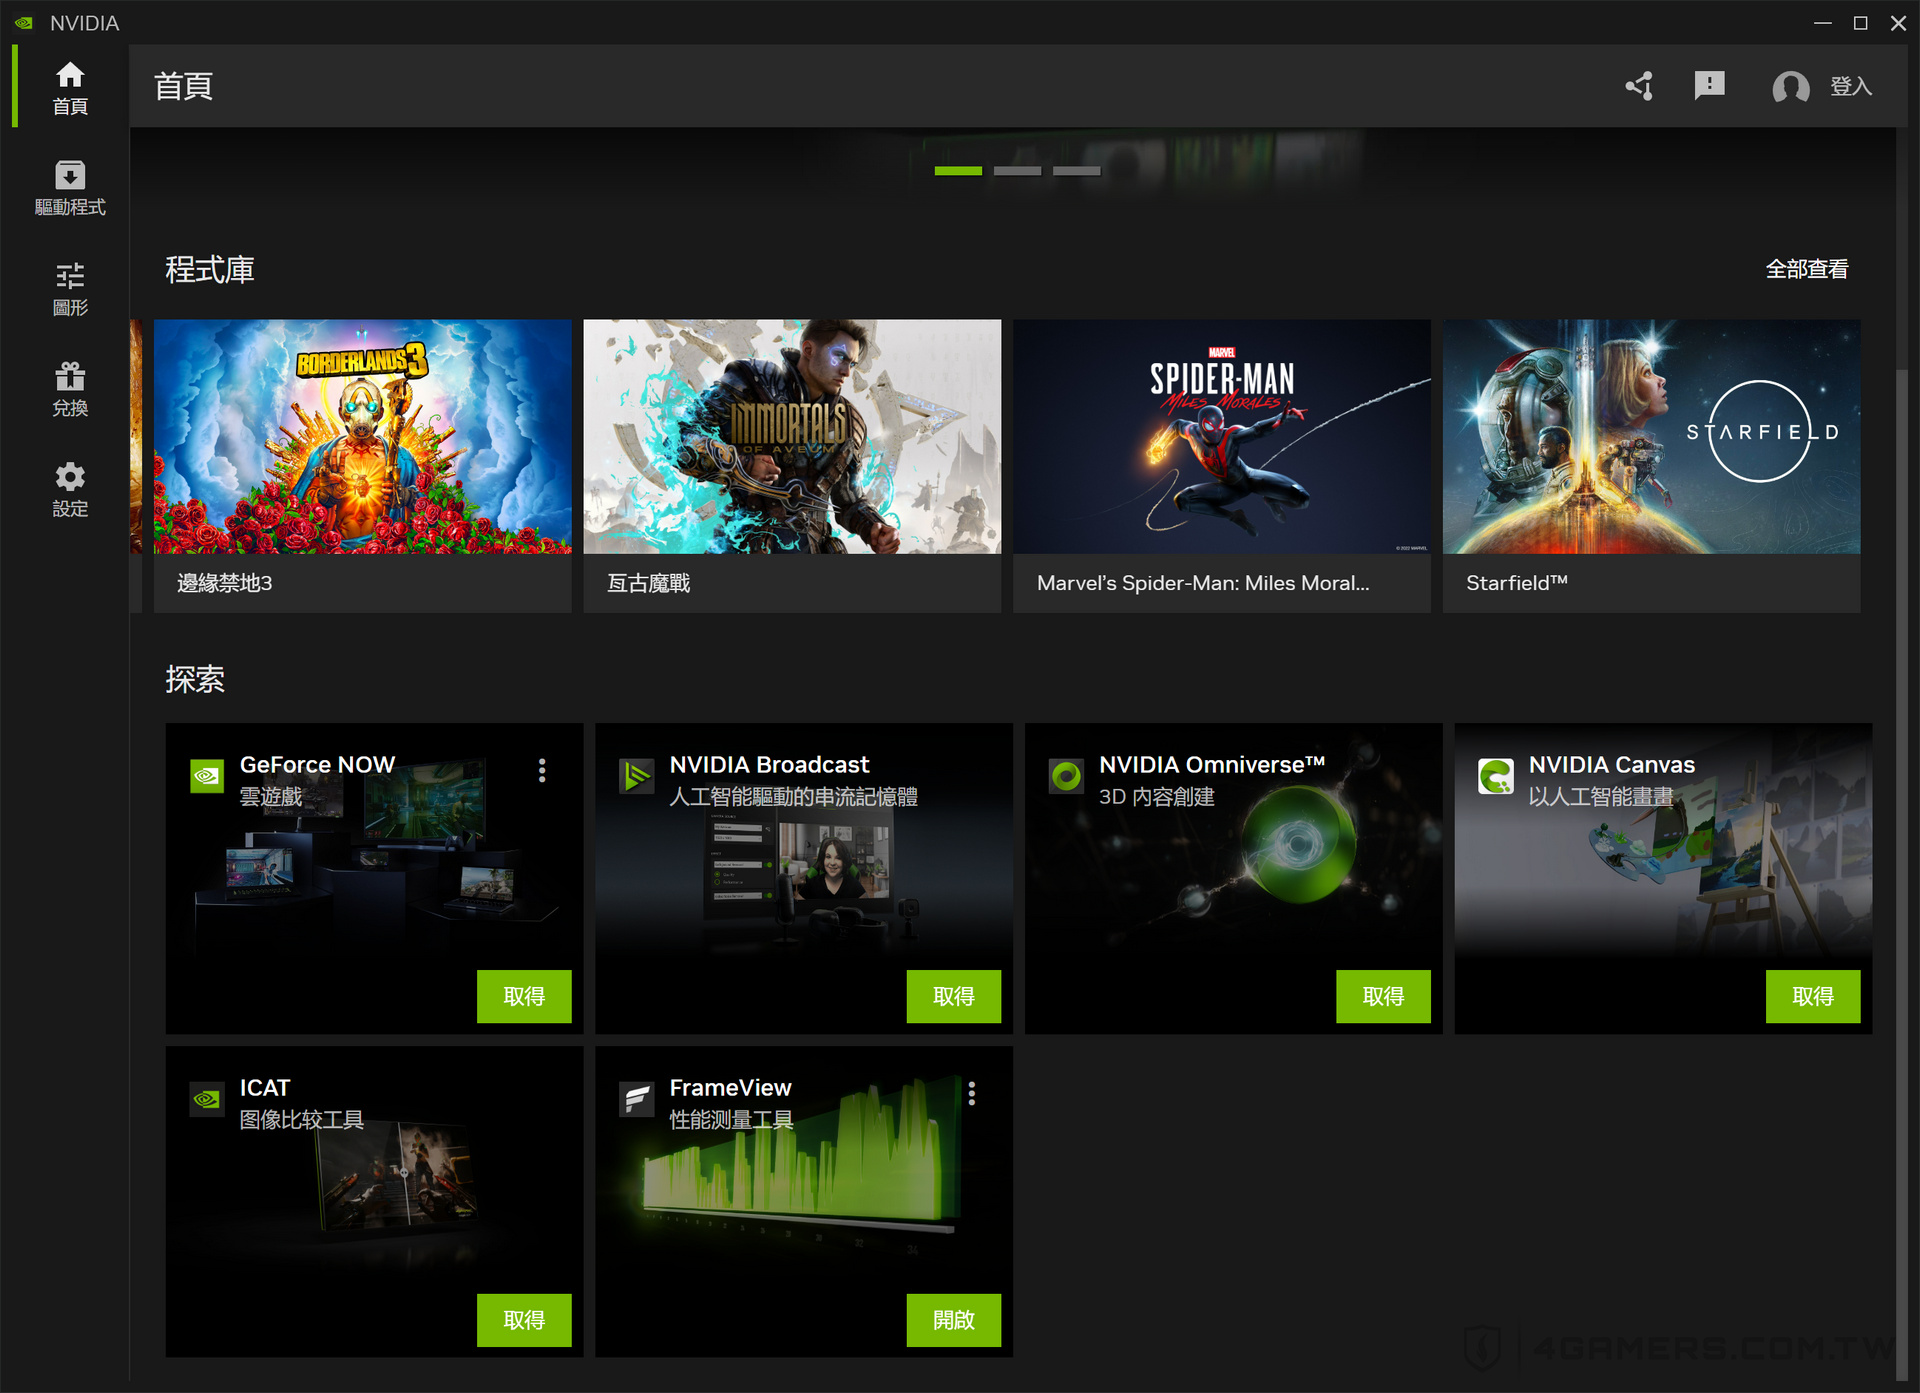
Task: Click the NVIDIA Broadcast card title
Action: [x=769, y=765]
